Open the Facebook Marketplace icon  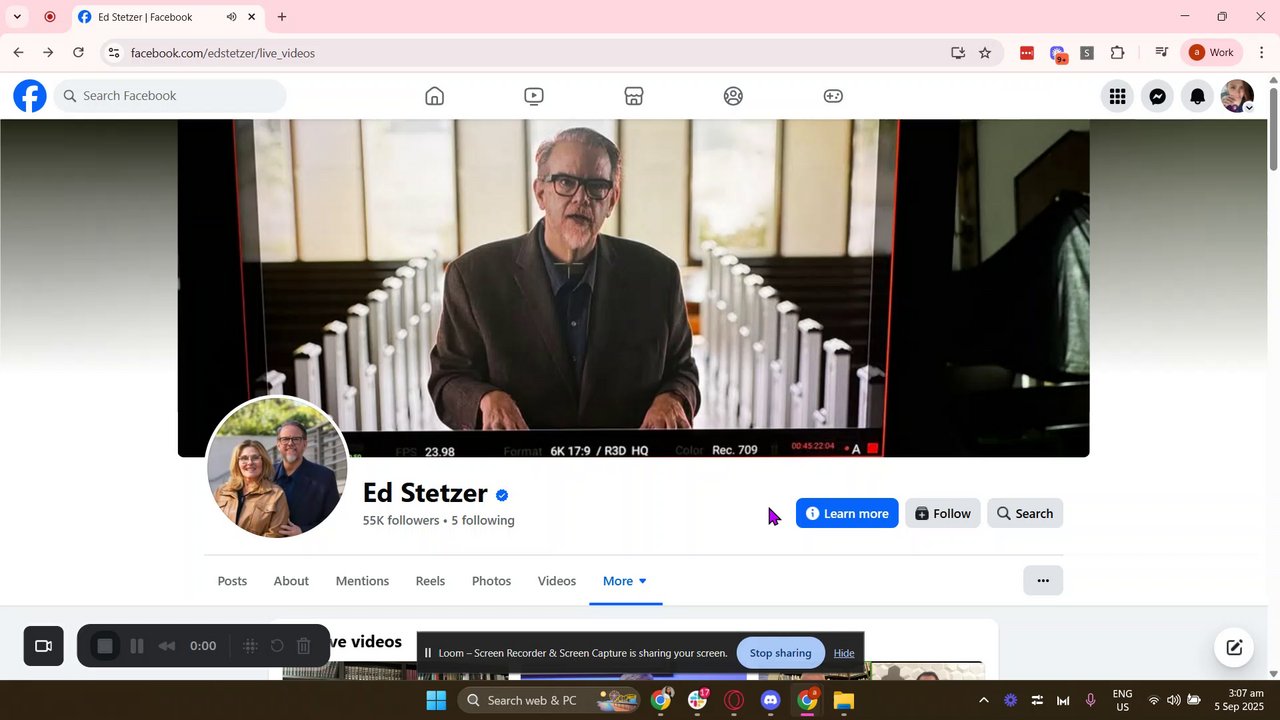click(634, 96)
